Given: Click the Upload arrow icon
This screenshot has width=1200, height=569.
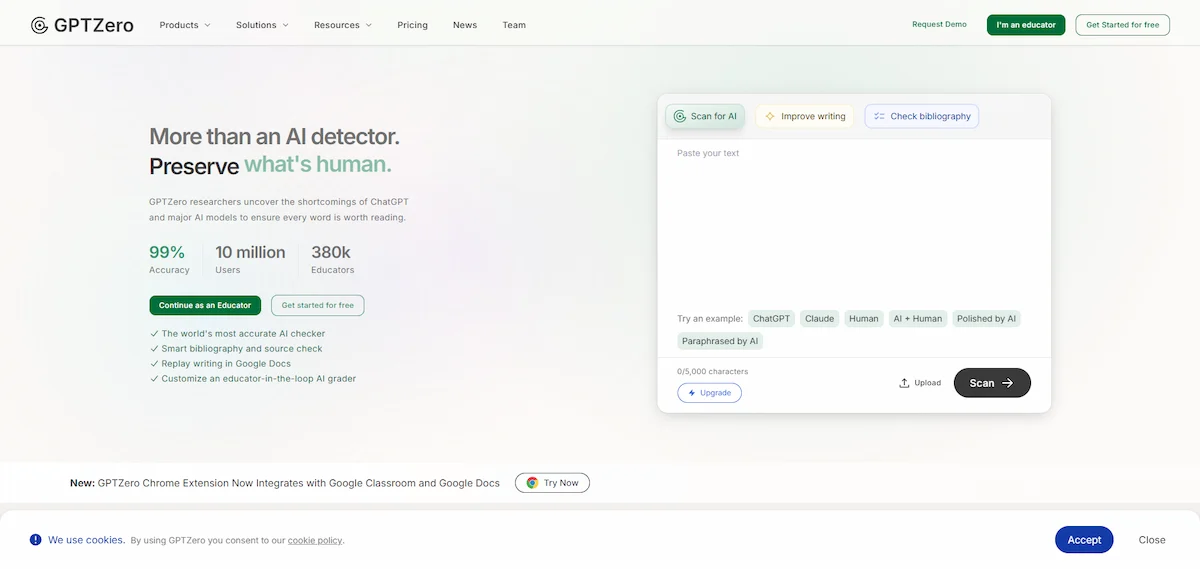Looking at the screenshot, I should 904,383.
